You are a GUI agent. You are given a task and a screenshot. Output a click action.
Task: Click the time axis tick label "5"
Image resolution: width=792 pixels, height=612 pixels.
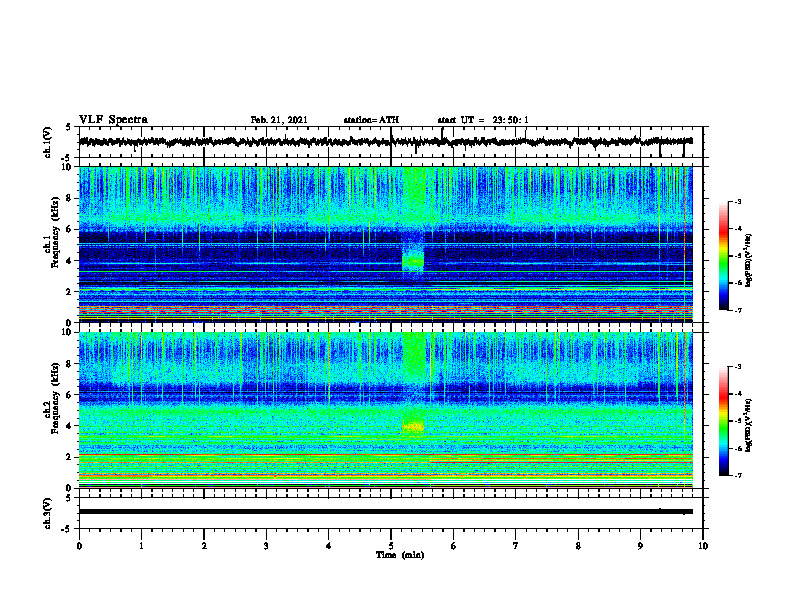(x=391, y=546)
